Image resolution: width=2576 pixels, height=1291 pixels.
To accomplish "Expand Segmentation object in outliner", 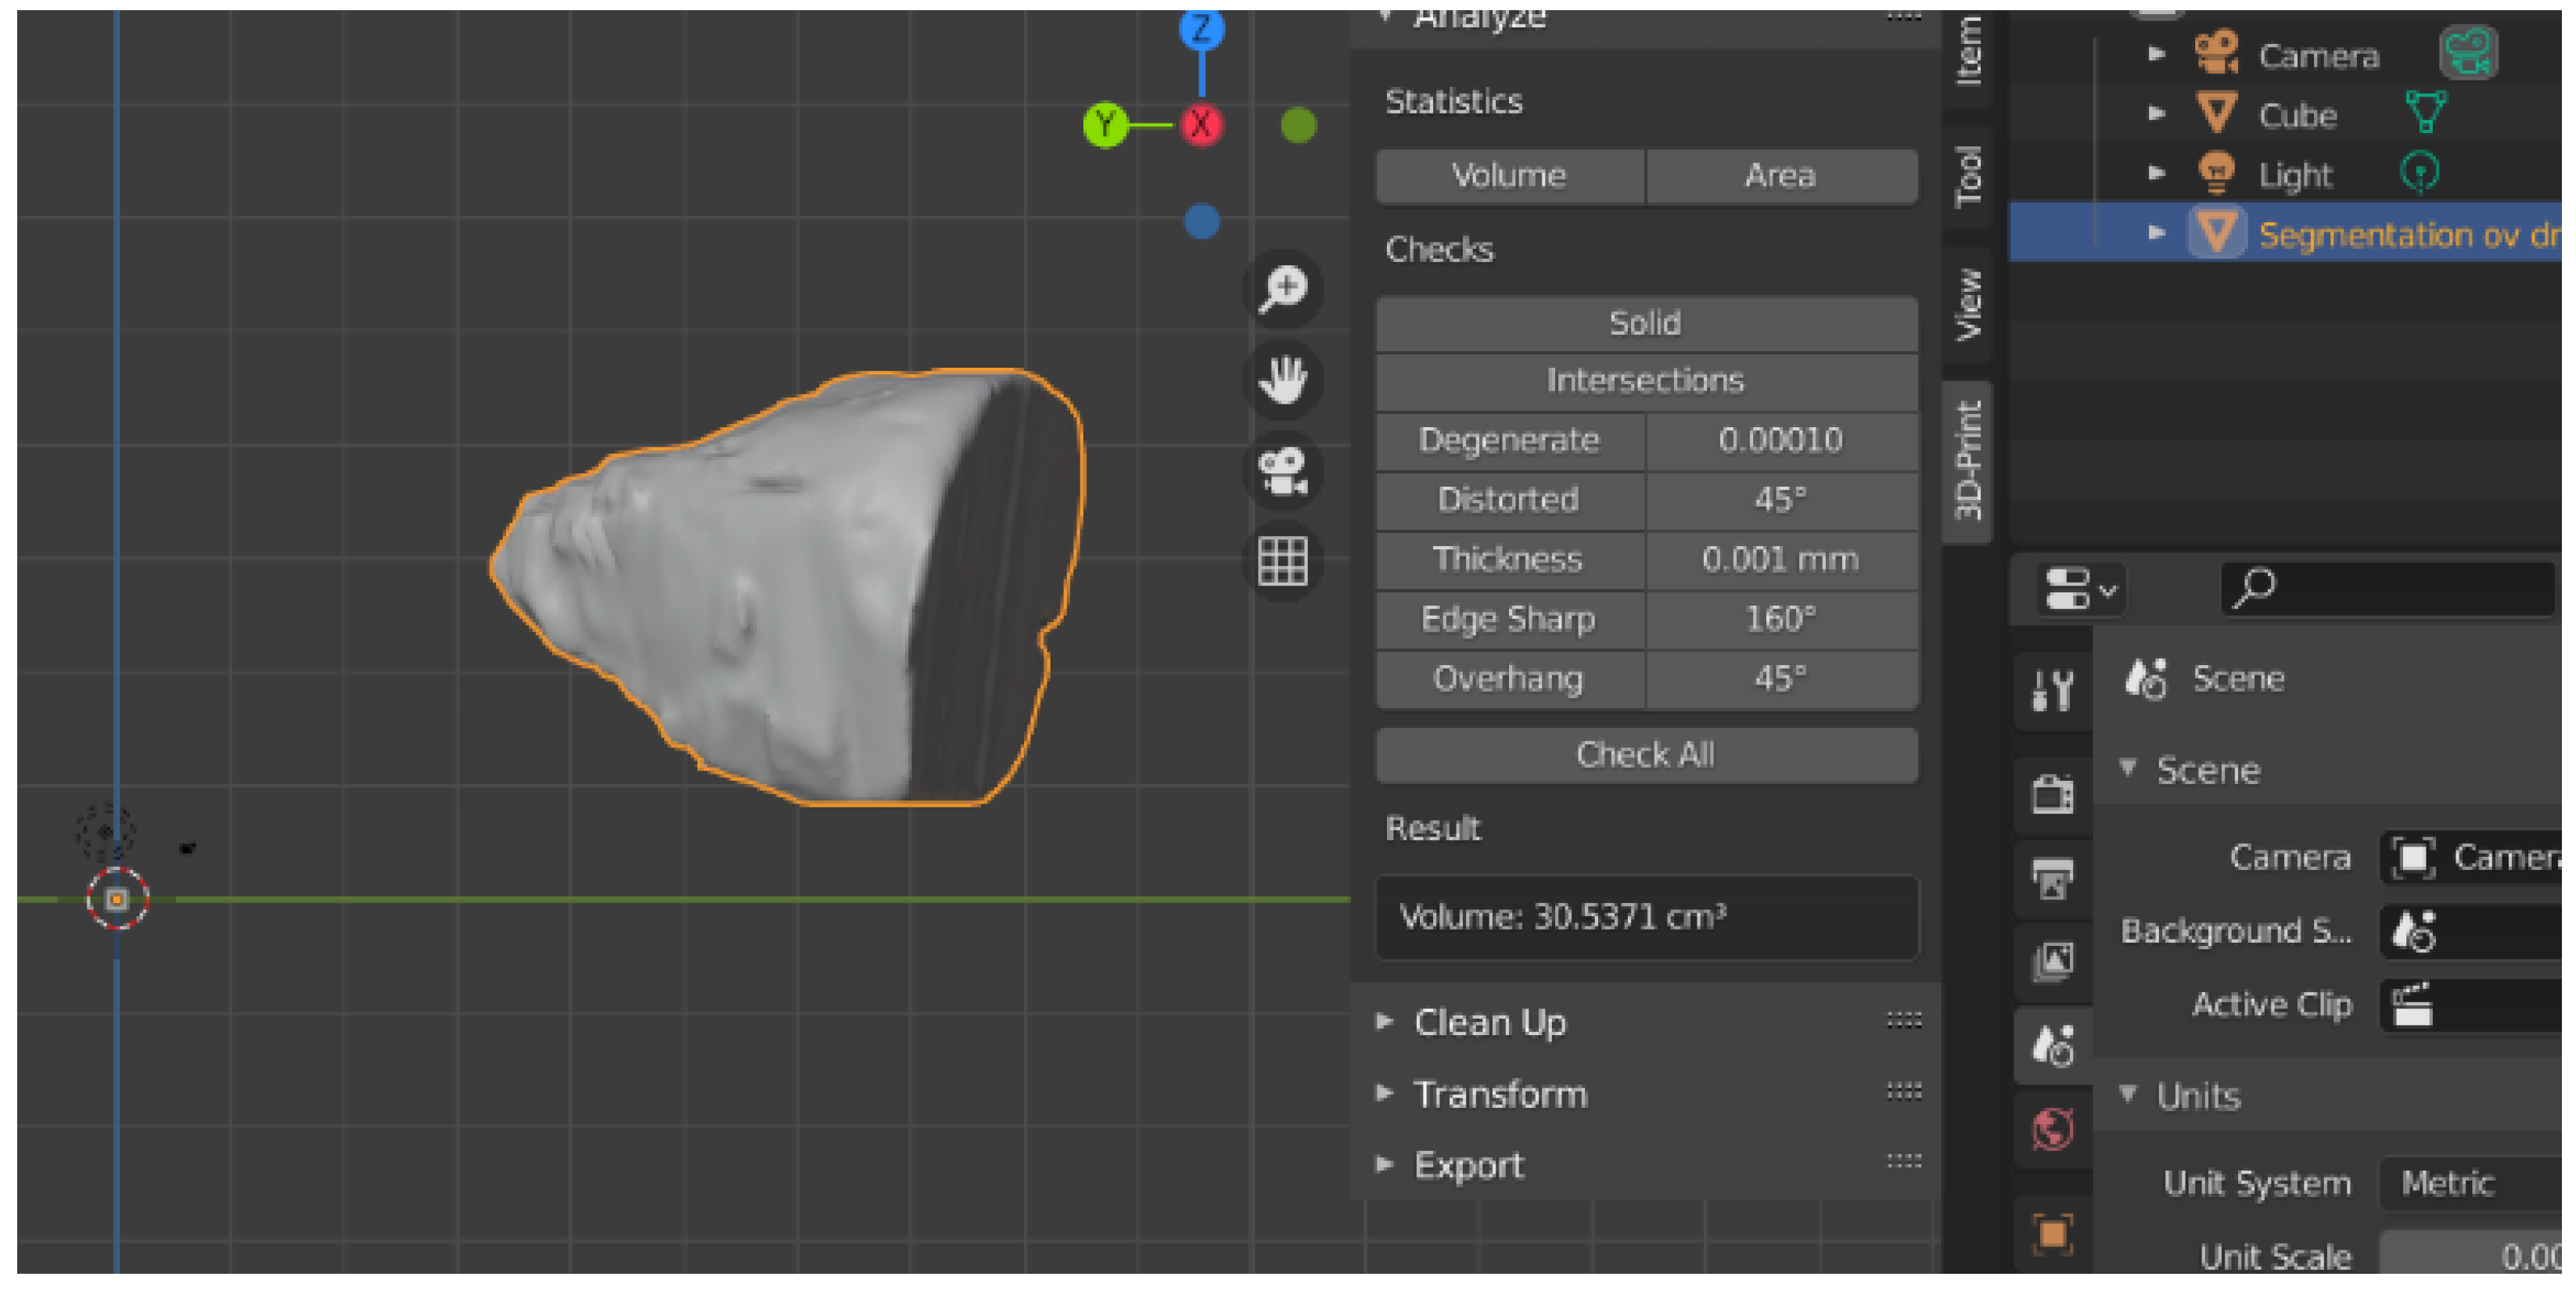I will point(2156,233).
